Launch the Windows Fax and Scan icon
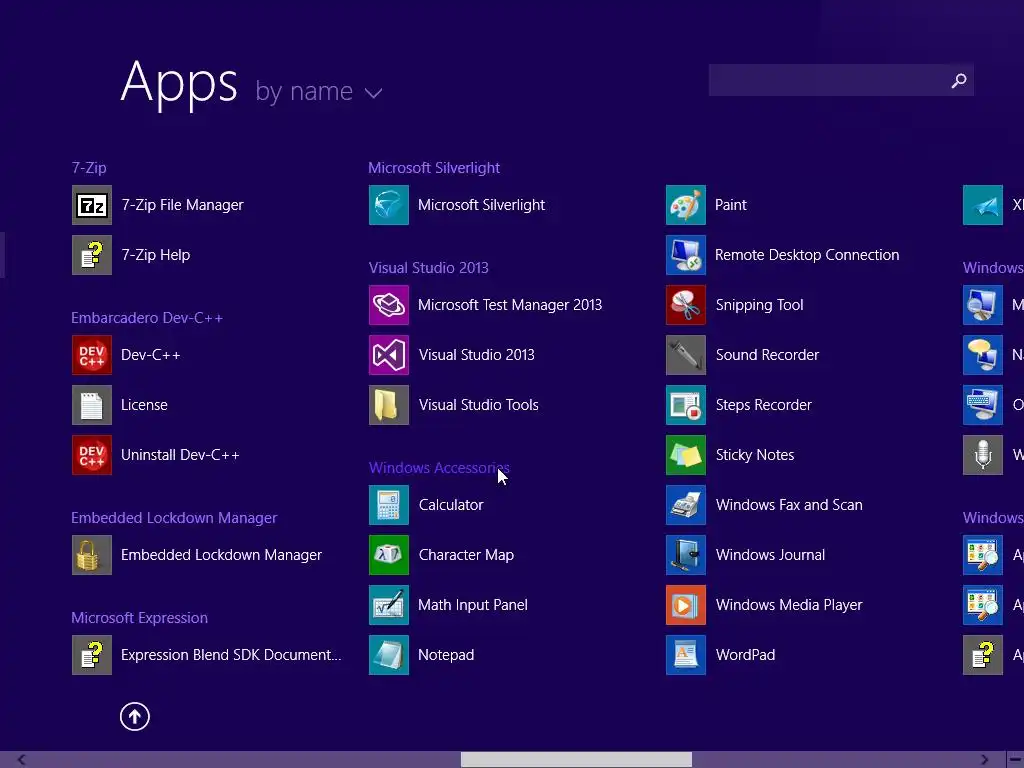This screenshot has width=1024, height=768. pyautogui.click(x=686, y=505)
